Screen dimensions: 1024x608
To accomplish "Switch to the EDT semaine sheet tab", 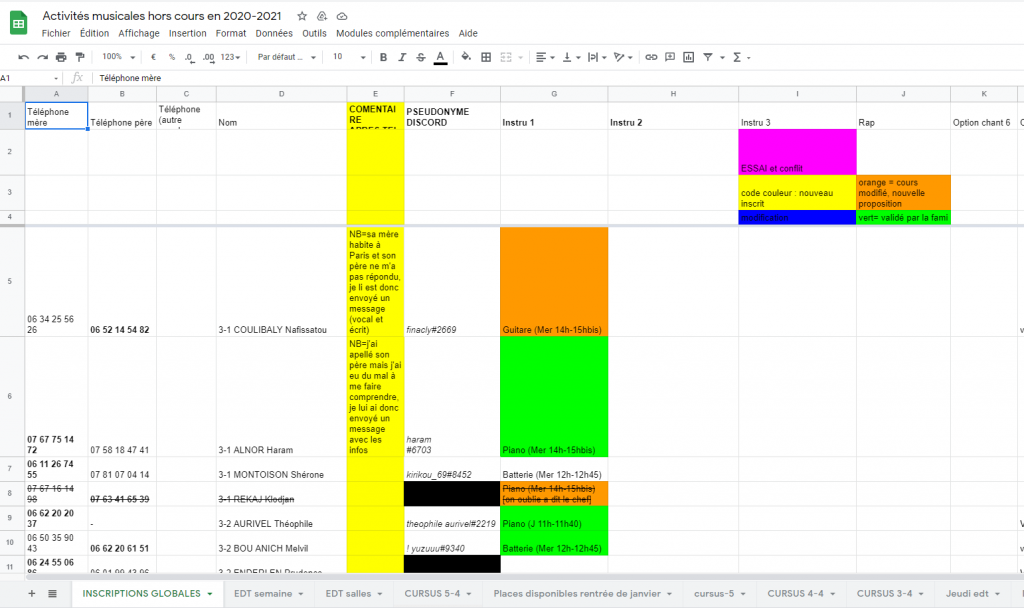I will (268, 593).
